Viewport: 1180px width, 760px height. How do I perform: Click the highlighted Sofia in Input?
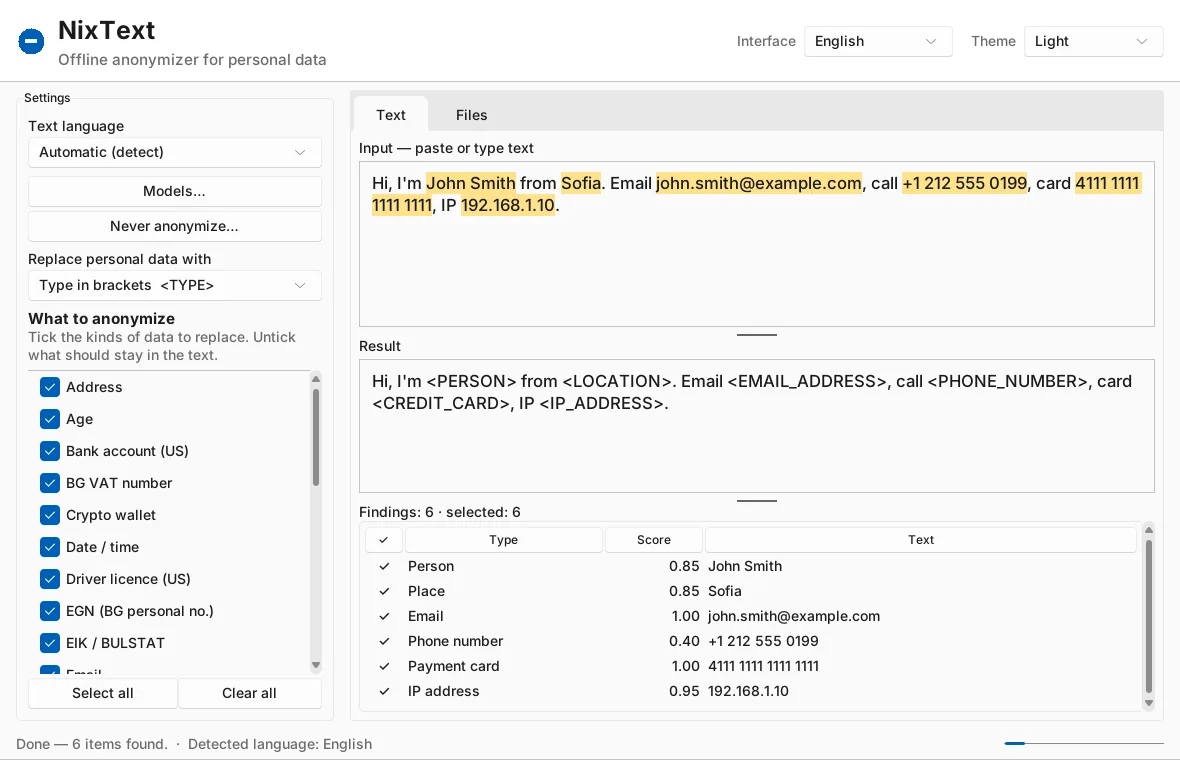tap(581, 183)
